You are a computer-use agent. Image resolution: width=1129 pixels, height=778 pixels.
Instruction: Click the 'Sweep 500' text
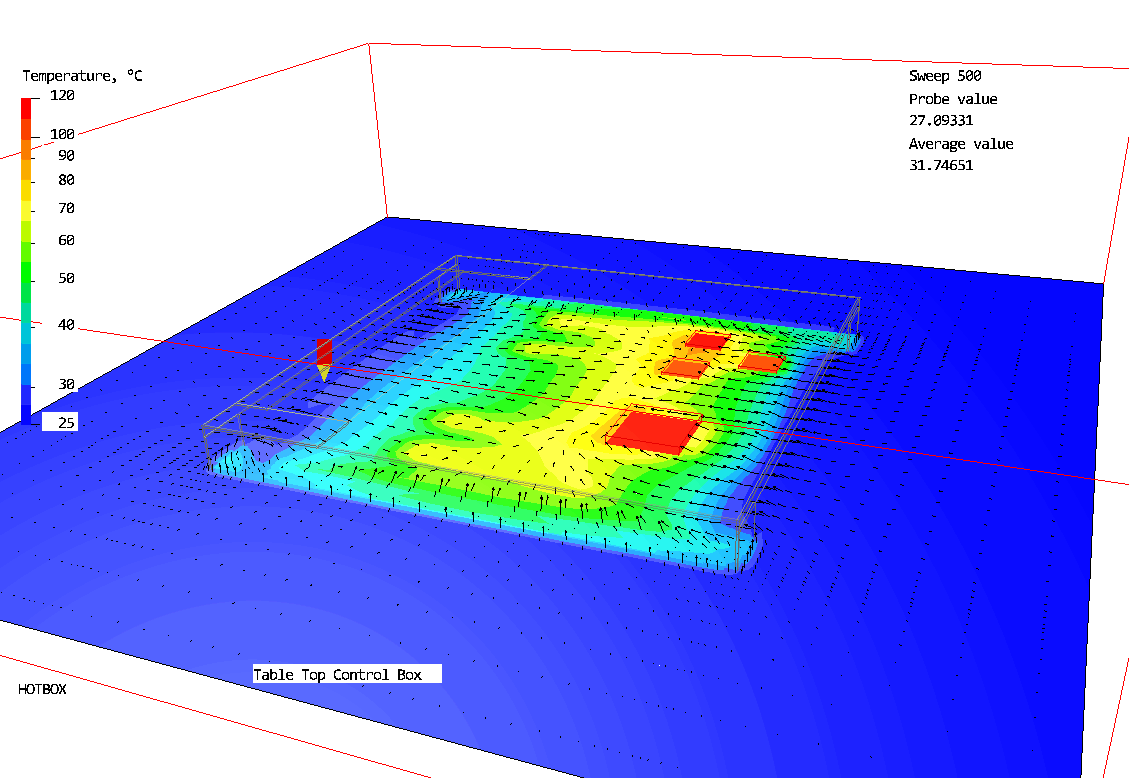tap(944, 76)
